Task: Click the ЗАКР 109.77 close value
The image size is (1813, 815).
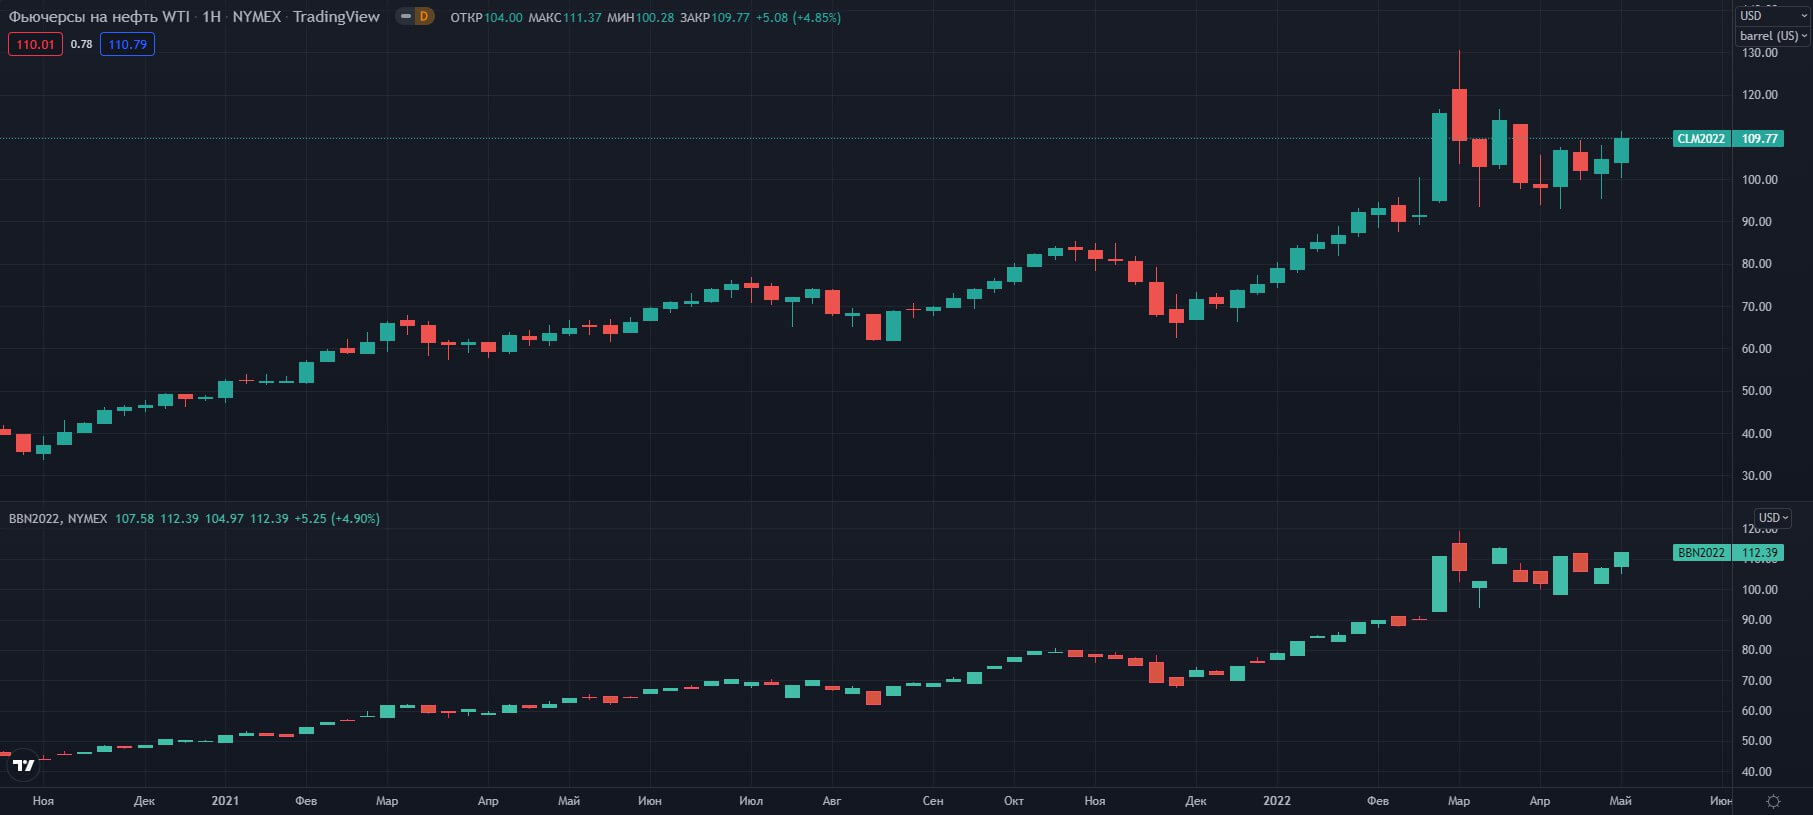Action: [714, 17]
